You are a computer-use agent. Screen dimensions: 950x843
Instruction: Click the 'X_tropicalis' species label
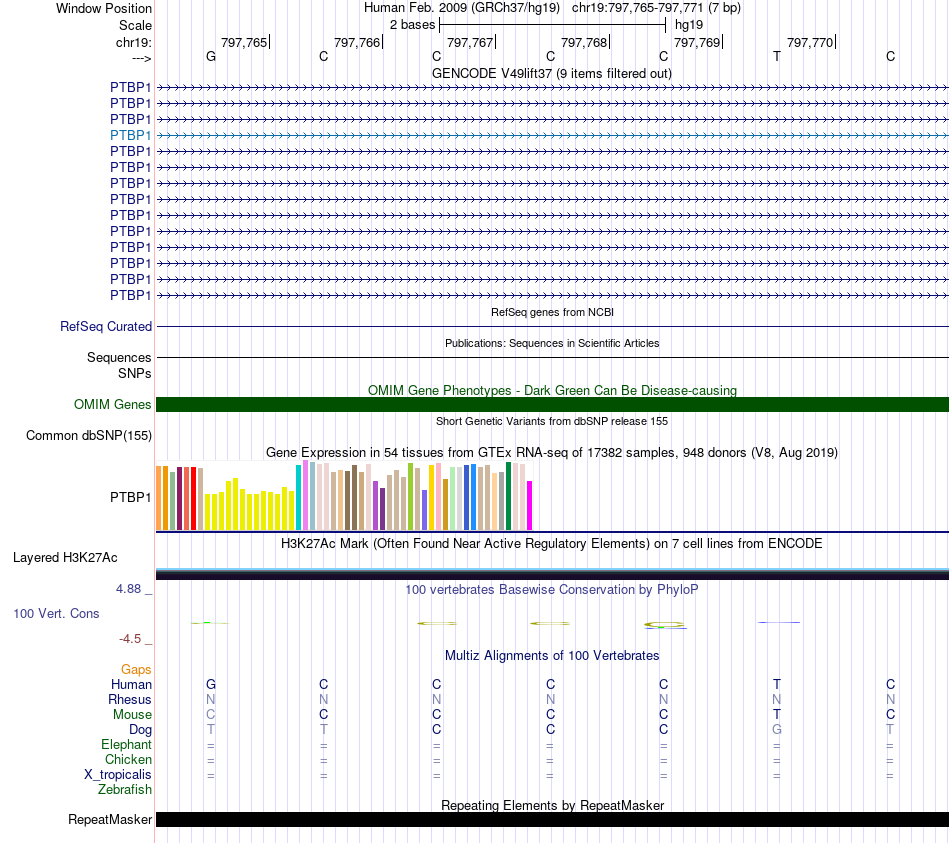(118, 775)
